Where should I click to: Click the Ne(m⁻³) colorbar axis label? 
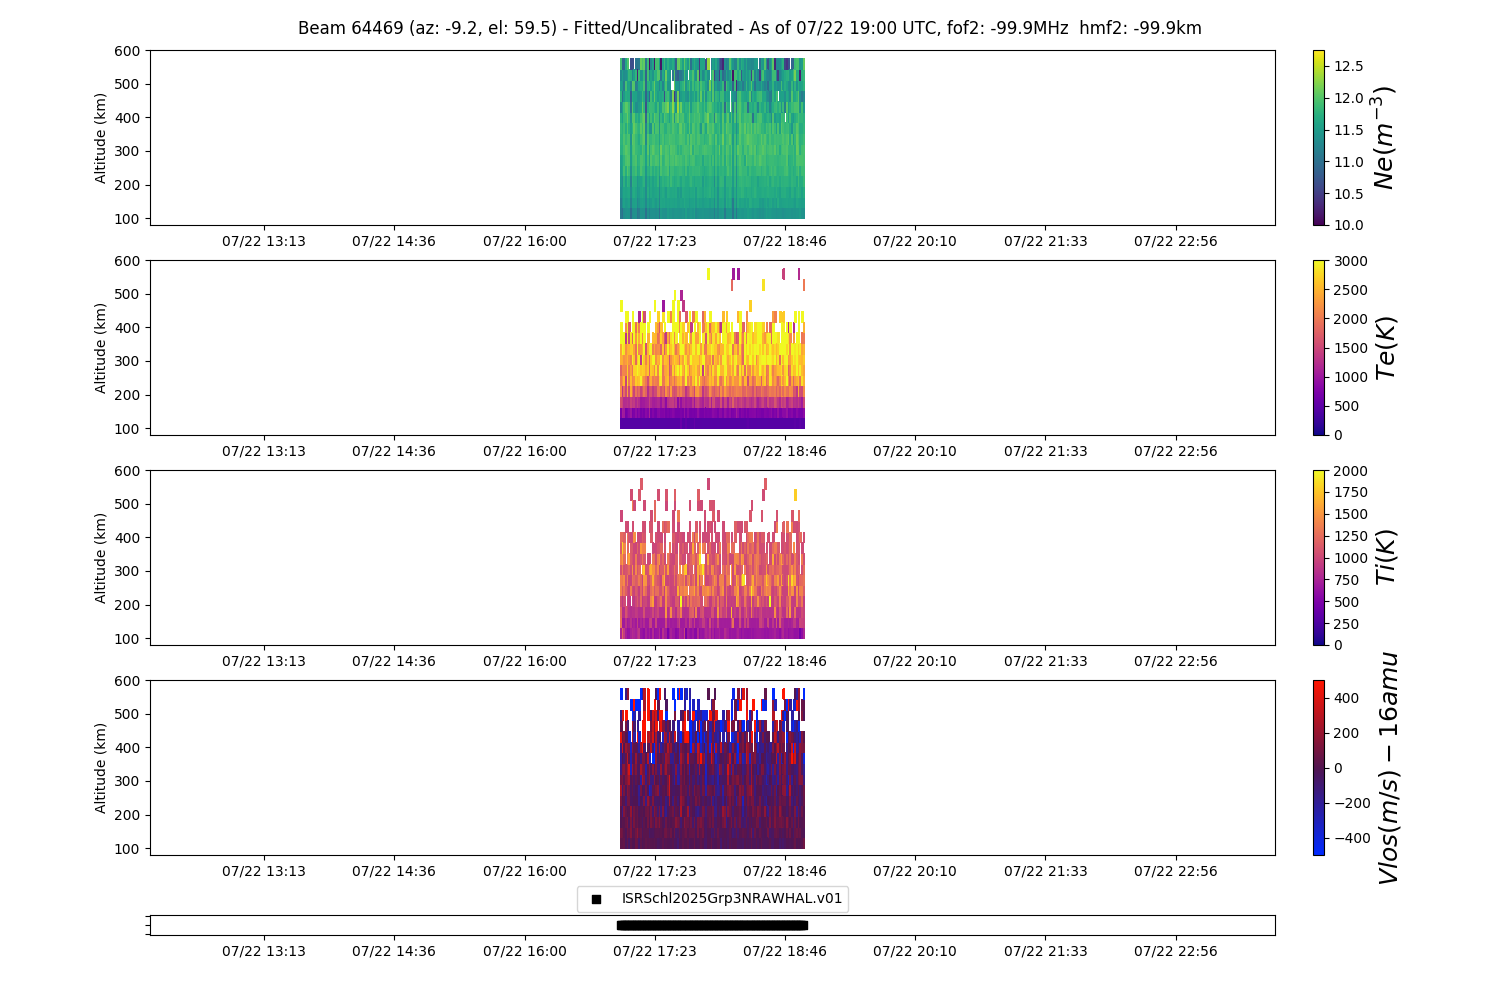[x=1384, y=138]
